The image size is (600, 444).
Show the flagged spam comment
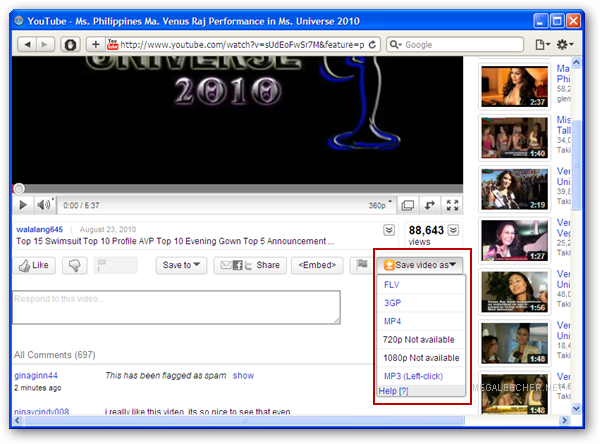(x=243, y=375)
